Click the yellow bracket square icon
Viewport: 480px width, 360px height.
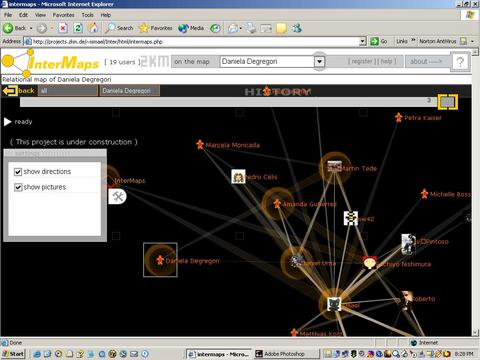(x=448, y=102)
